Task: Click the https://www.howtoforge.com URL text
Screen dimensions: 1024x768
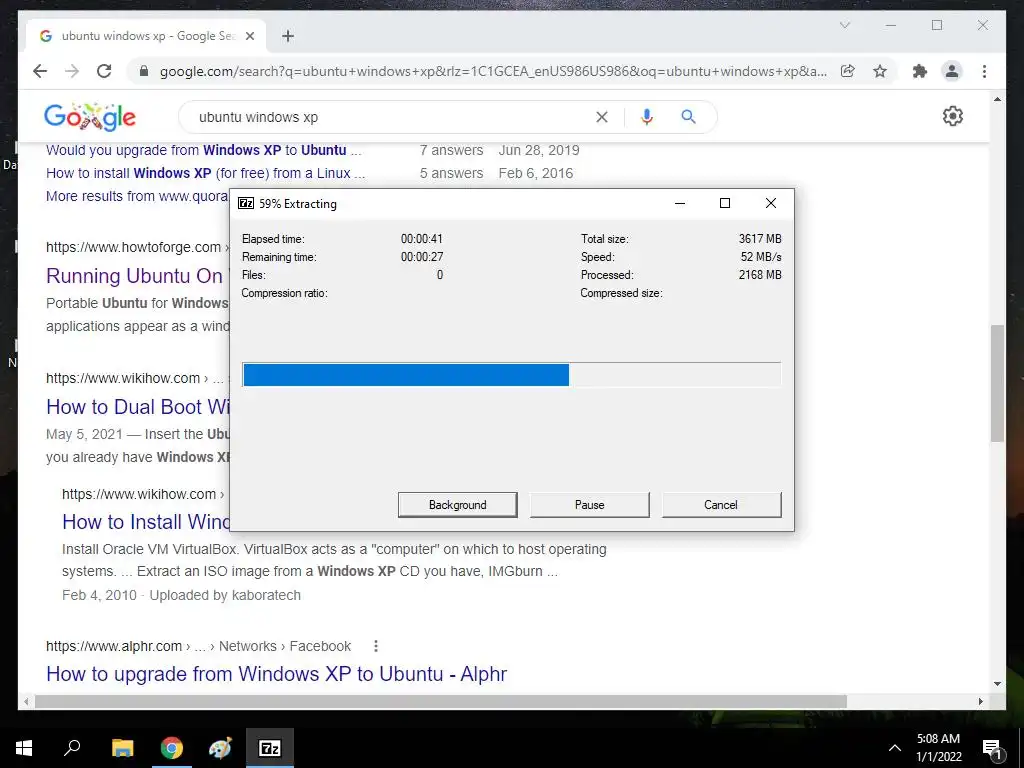Action: point(133,247)
